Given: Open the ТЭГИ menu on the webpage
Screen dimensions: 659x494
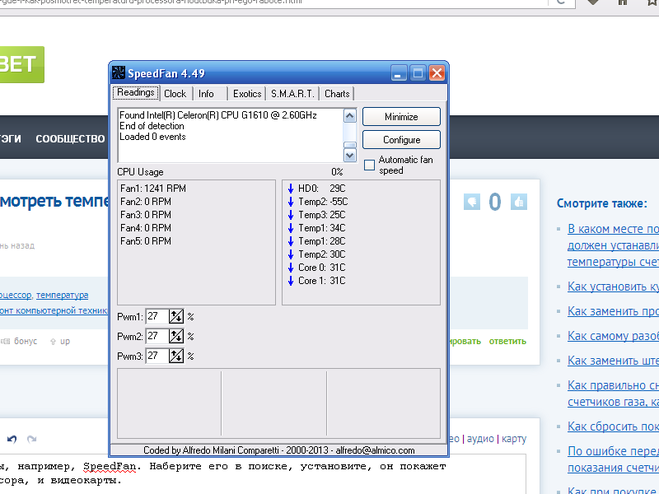Looking at the screenshot, I should (11, 139).
